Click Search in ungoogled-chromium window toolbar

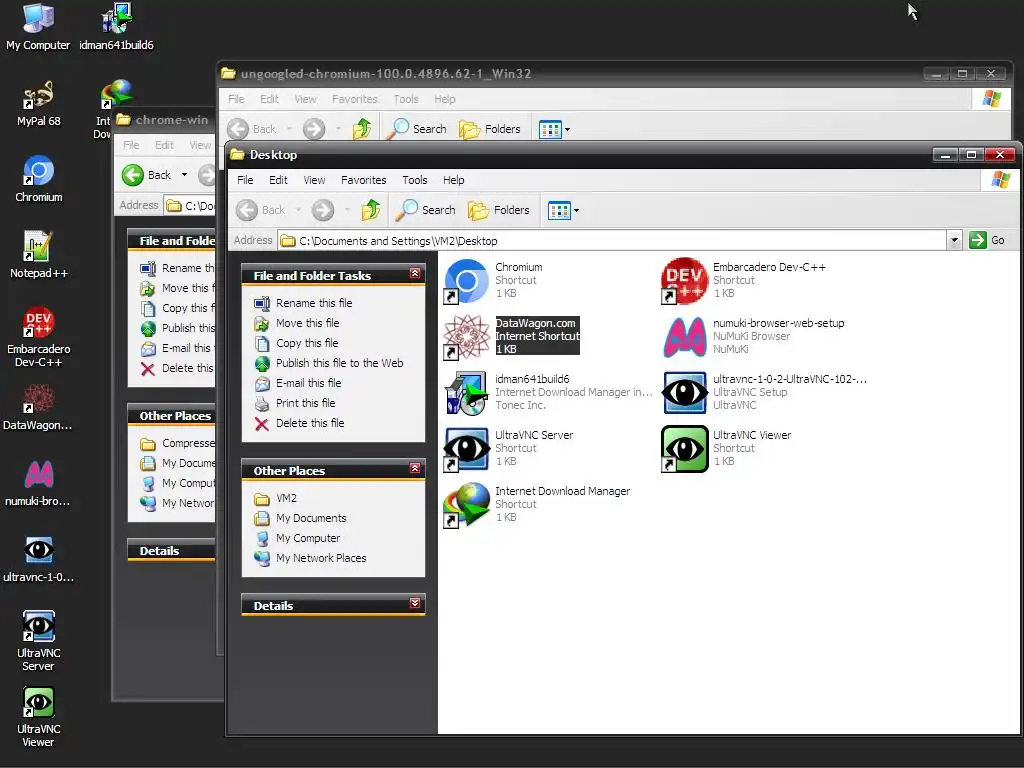pyautogui.click(x=417, y=129)
